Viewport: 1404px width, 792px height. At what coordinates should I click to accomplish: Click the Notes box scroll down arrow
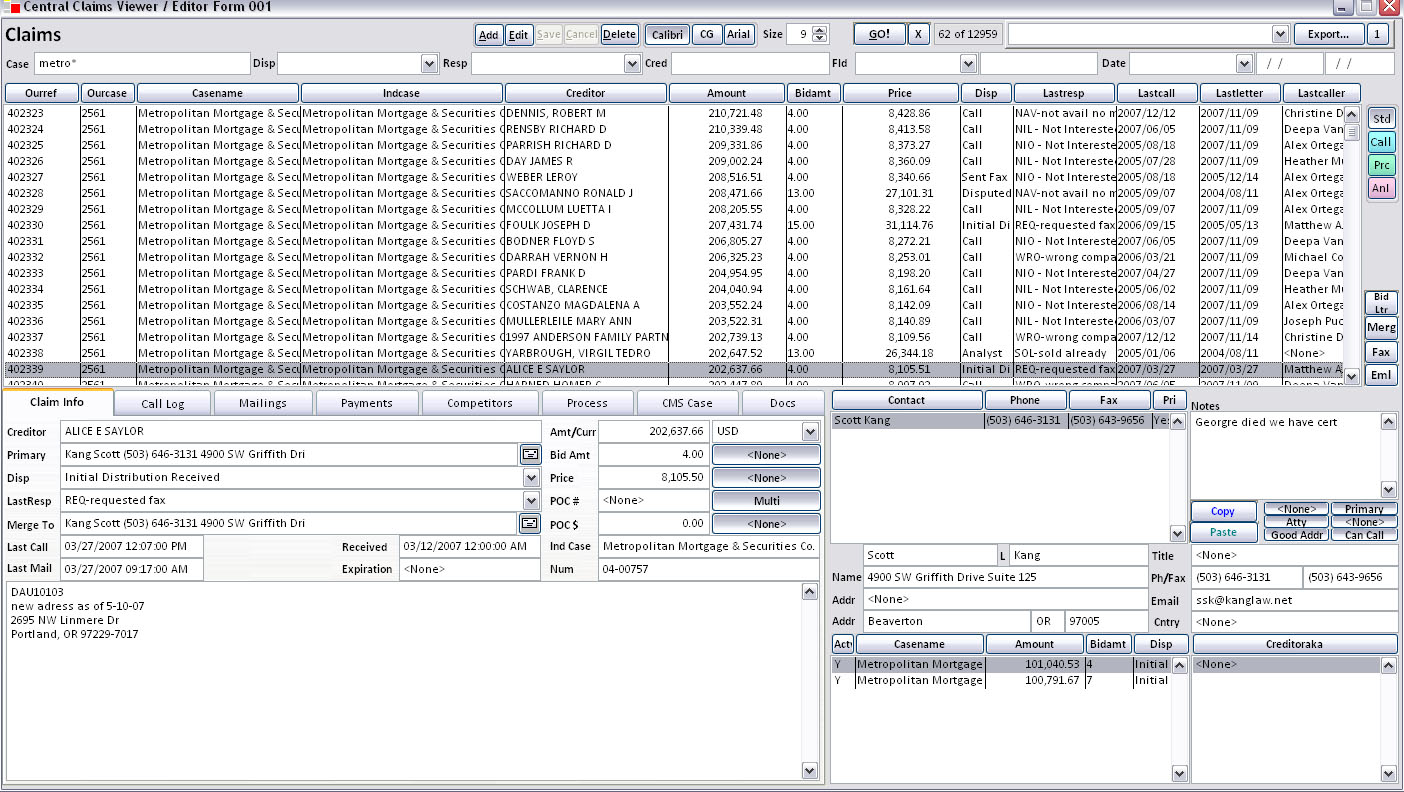[1389, 489]
